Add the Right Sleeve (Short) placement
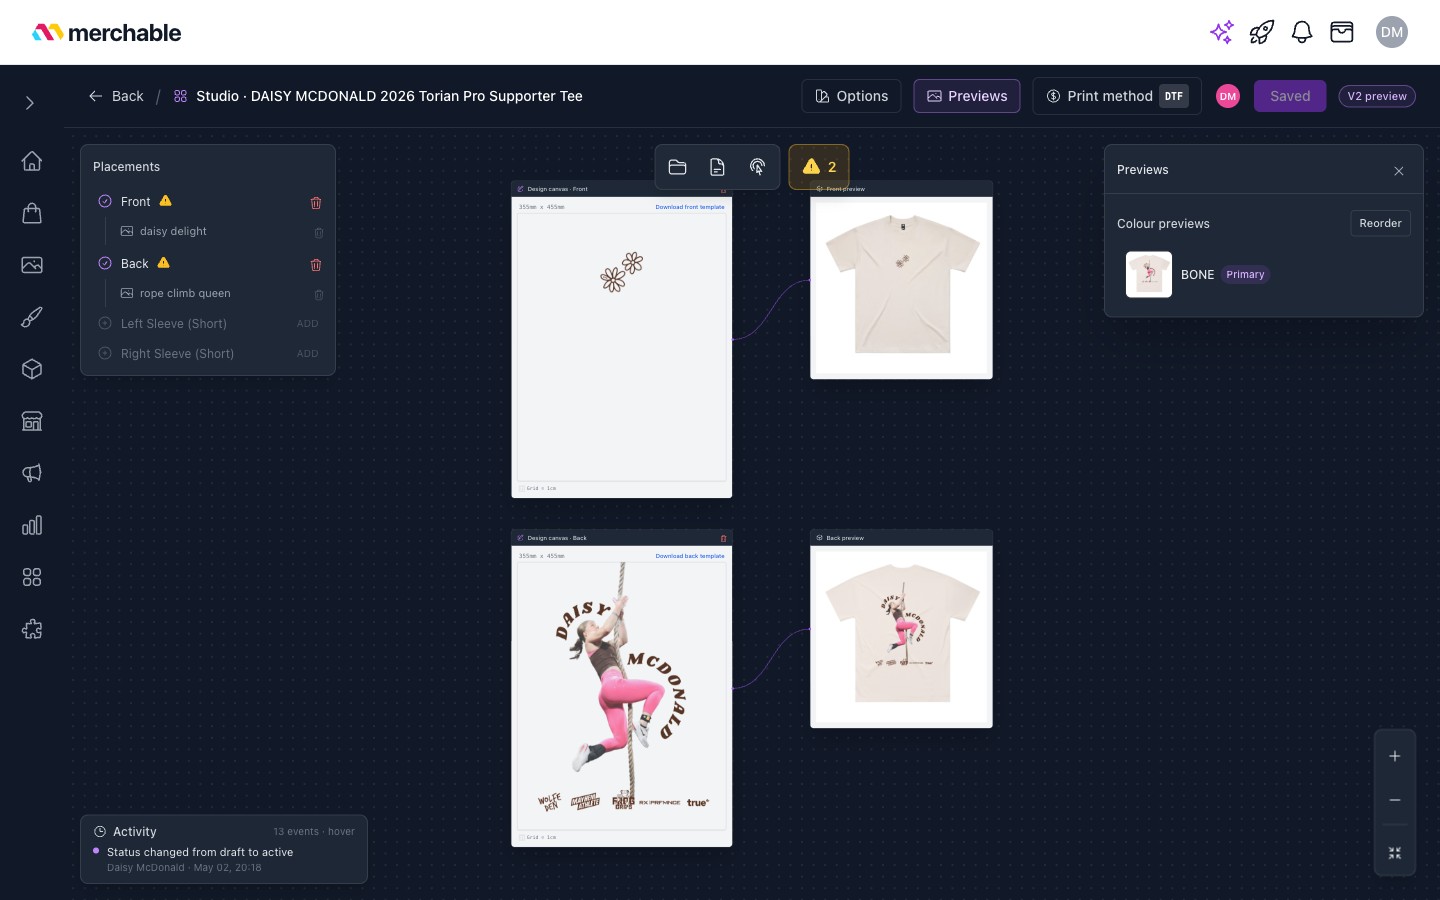Image resolution: width=1440 pixels, height=900 pixels. 307,354
